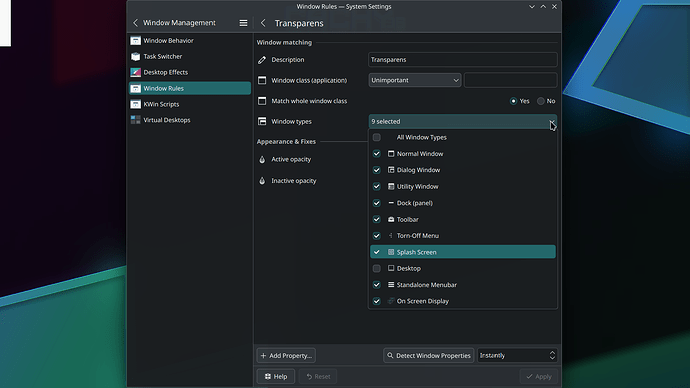Click the droplet icon beside Inactive opacity
The image size is (690, 388).
[262, 181]
